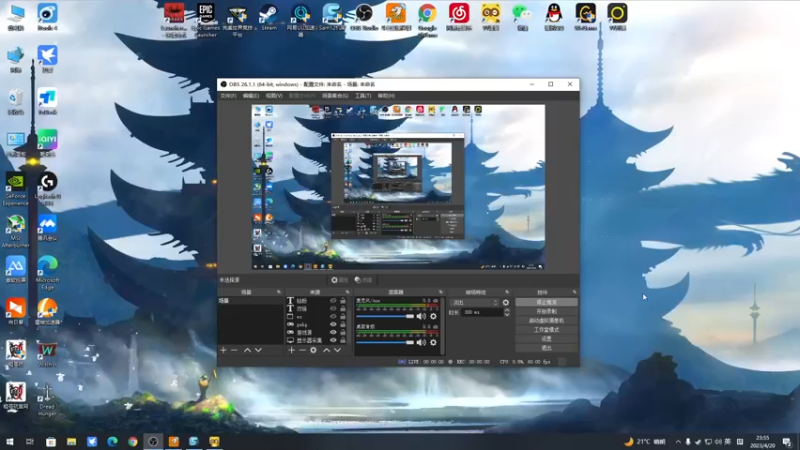Screen dimensions: 800x450
Task: Move the scene up in the Scenes panel
Action: 247,351
